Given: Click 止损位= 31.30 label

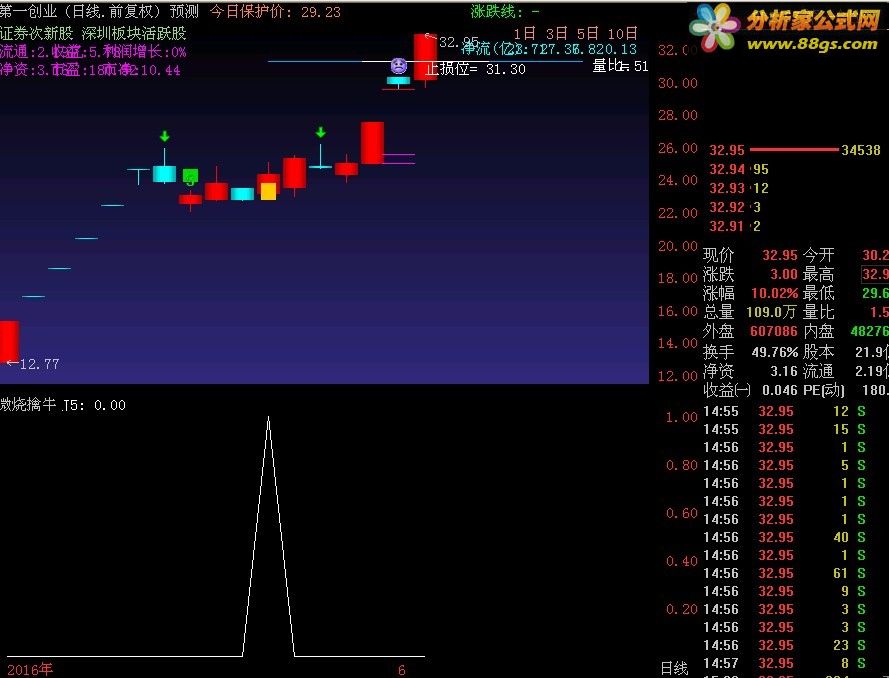Looking at the screenshot, I should pyautogui.click(x=475, y=69).
